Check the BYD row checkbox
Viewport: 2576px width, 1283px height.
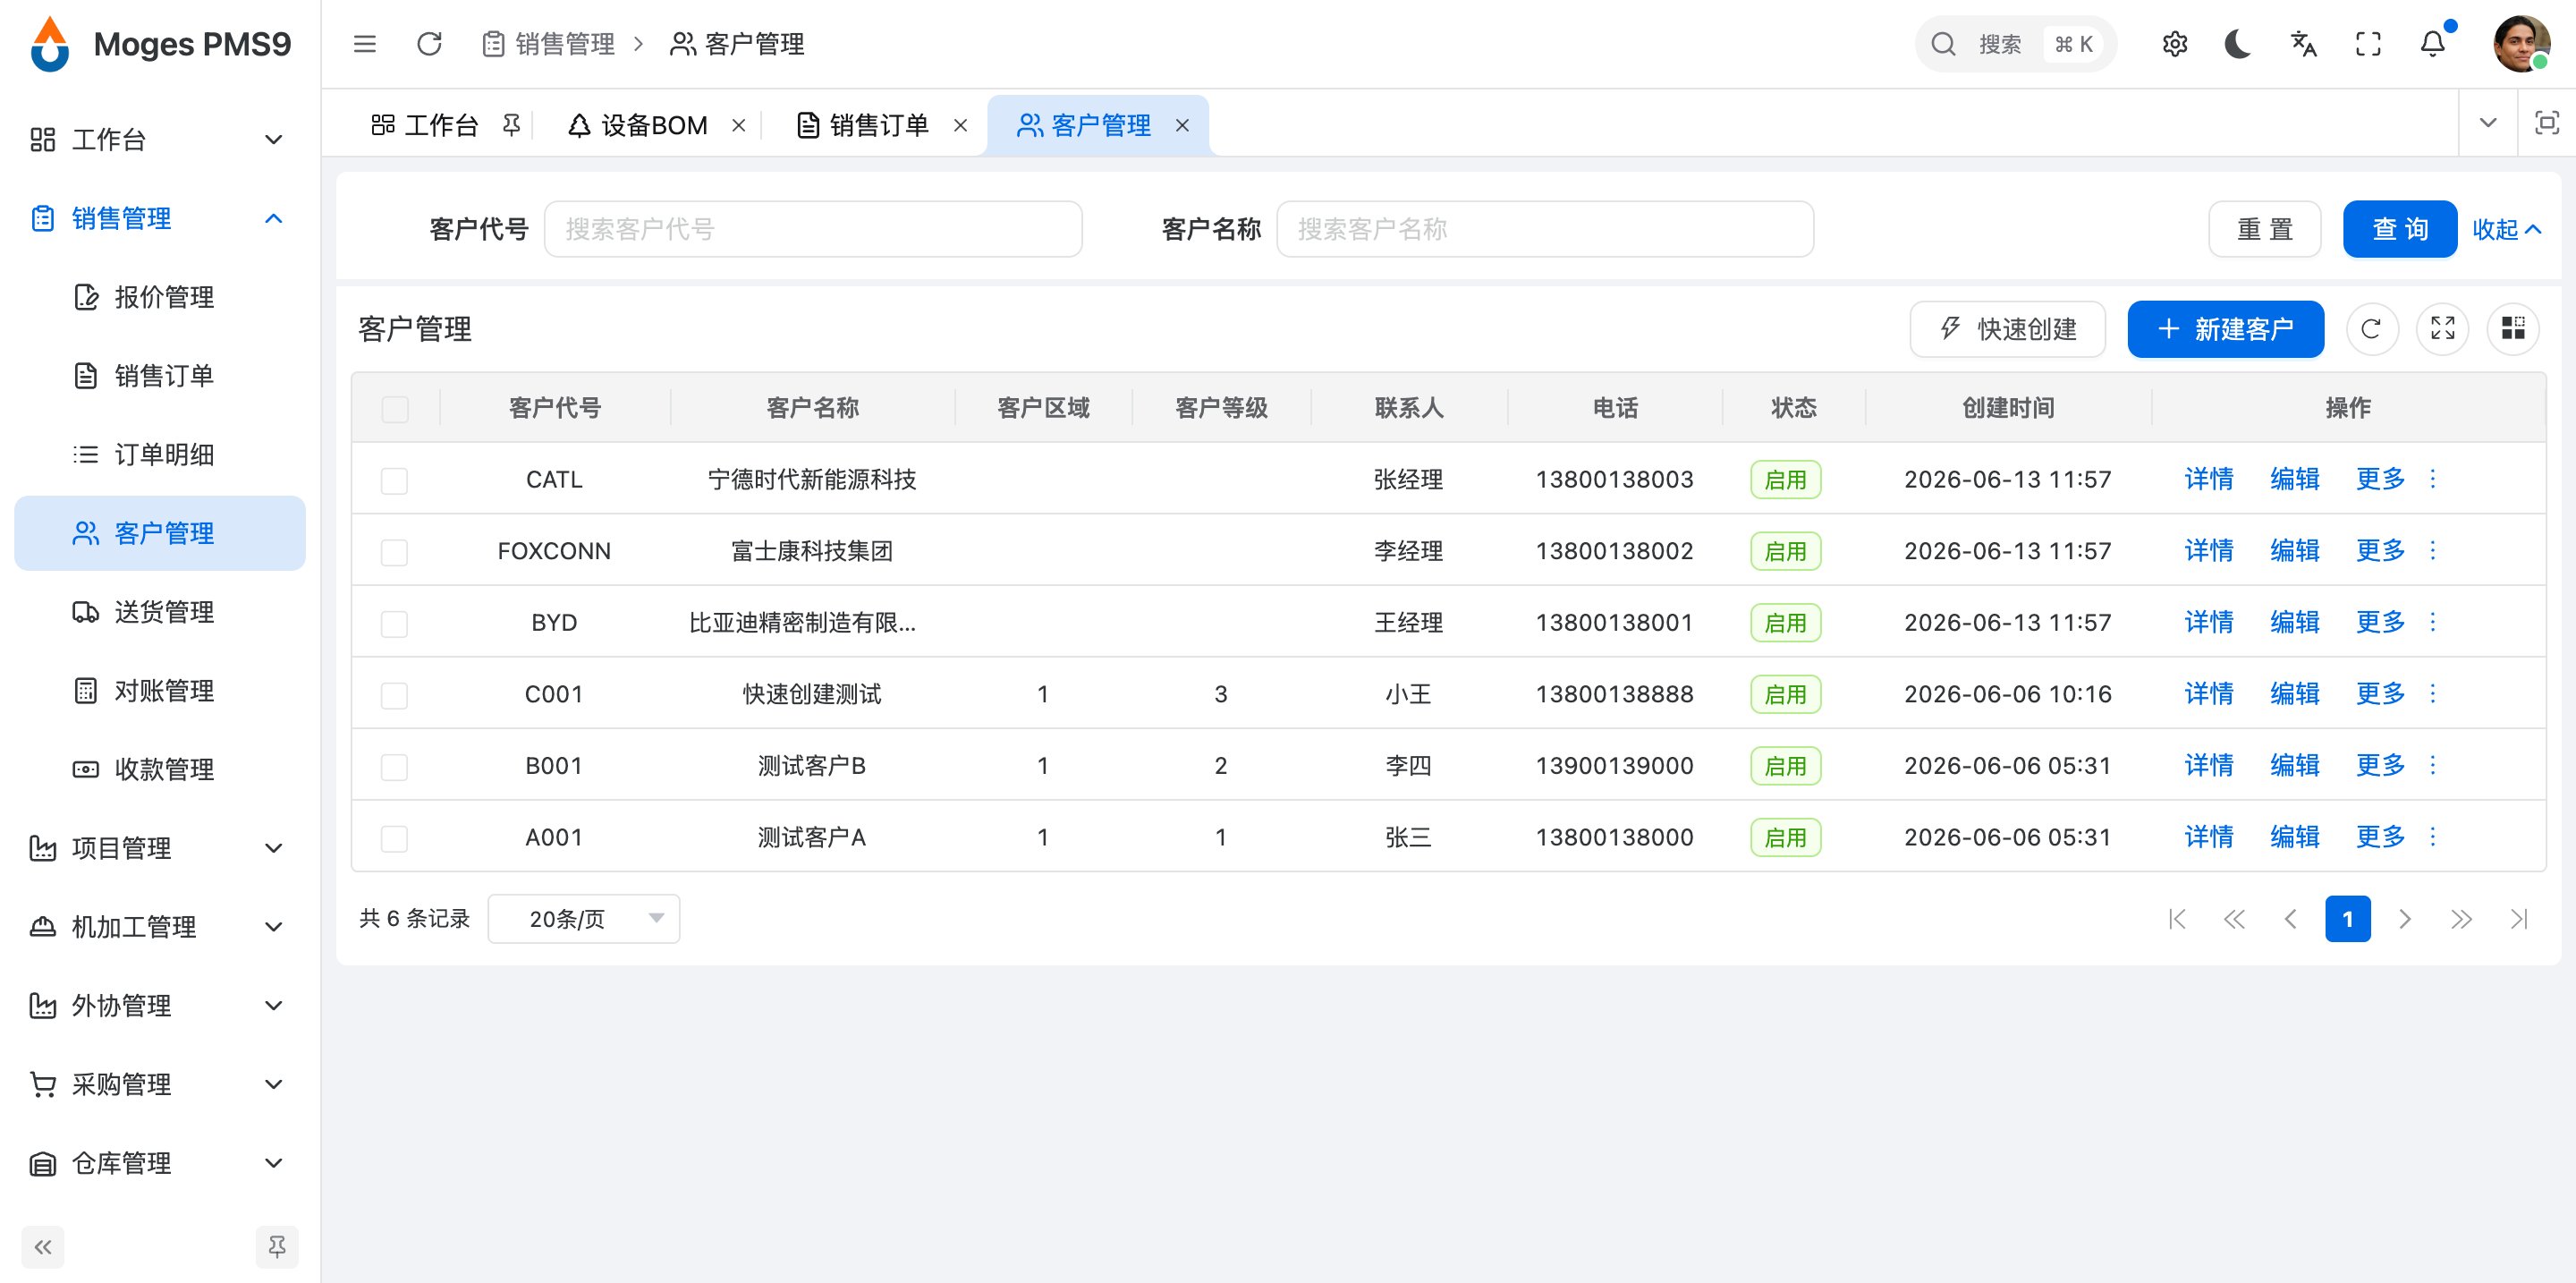395,624
